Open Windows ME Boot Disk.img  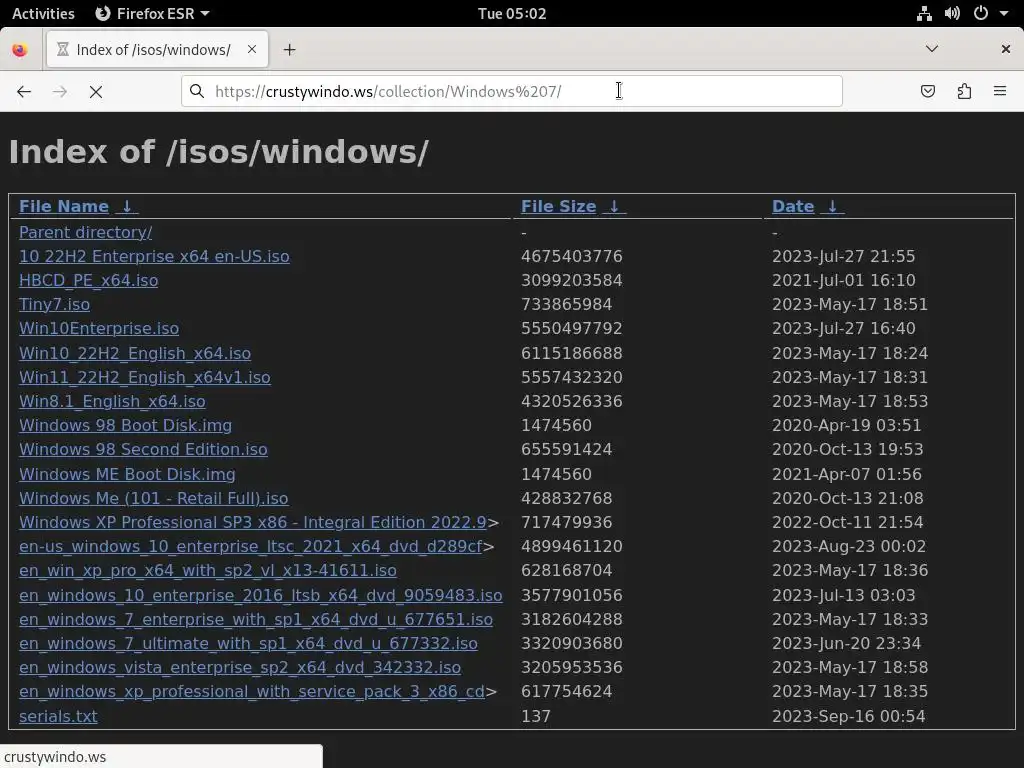[127, 474]
